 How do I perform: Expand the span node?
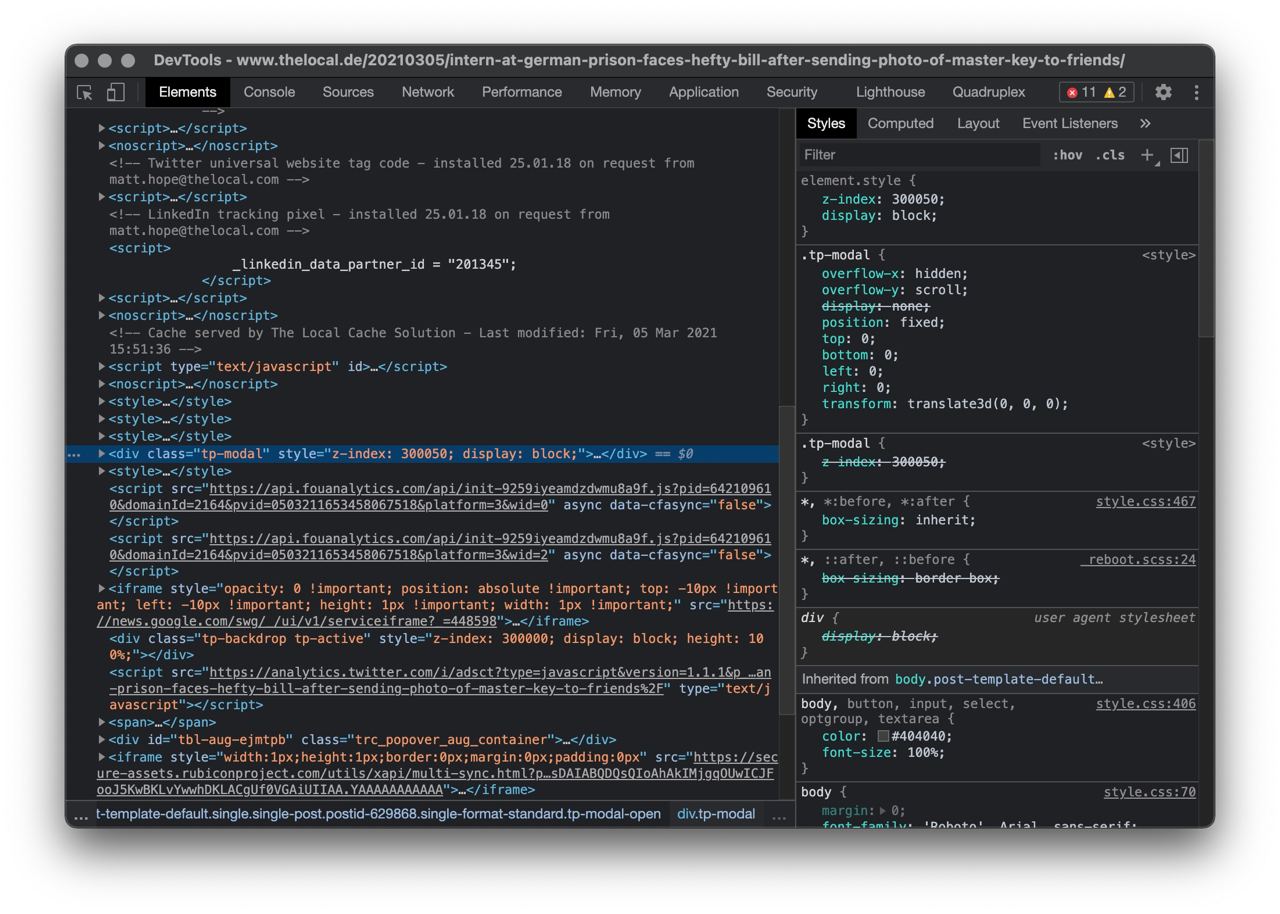point(102,722)
